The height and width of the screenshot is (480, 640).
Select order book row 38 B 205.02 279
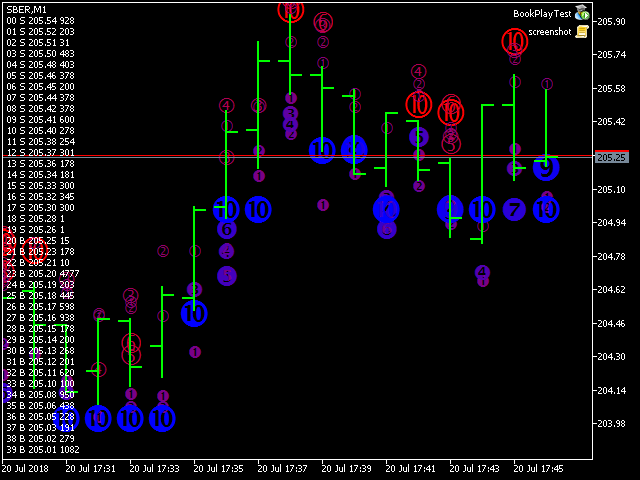[40, 439]
